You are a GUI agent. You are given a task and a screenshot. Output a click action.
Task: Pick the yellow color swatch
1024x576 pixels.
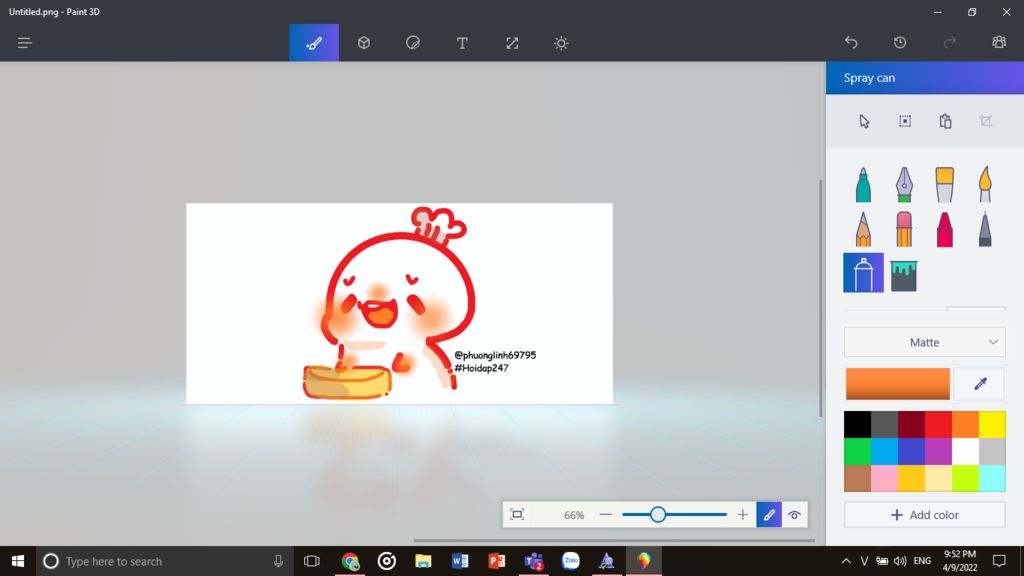(993, 424)
